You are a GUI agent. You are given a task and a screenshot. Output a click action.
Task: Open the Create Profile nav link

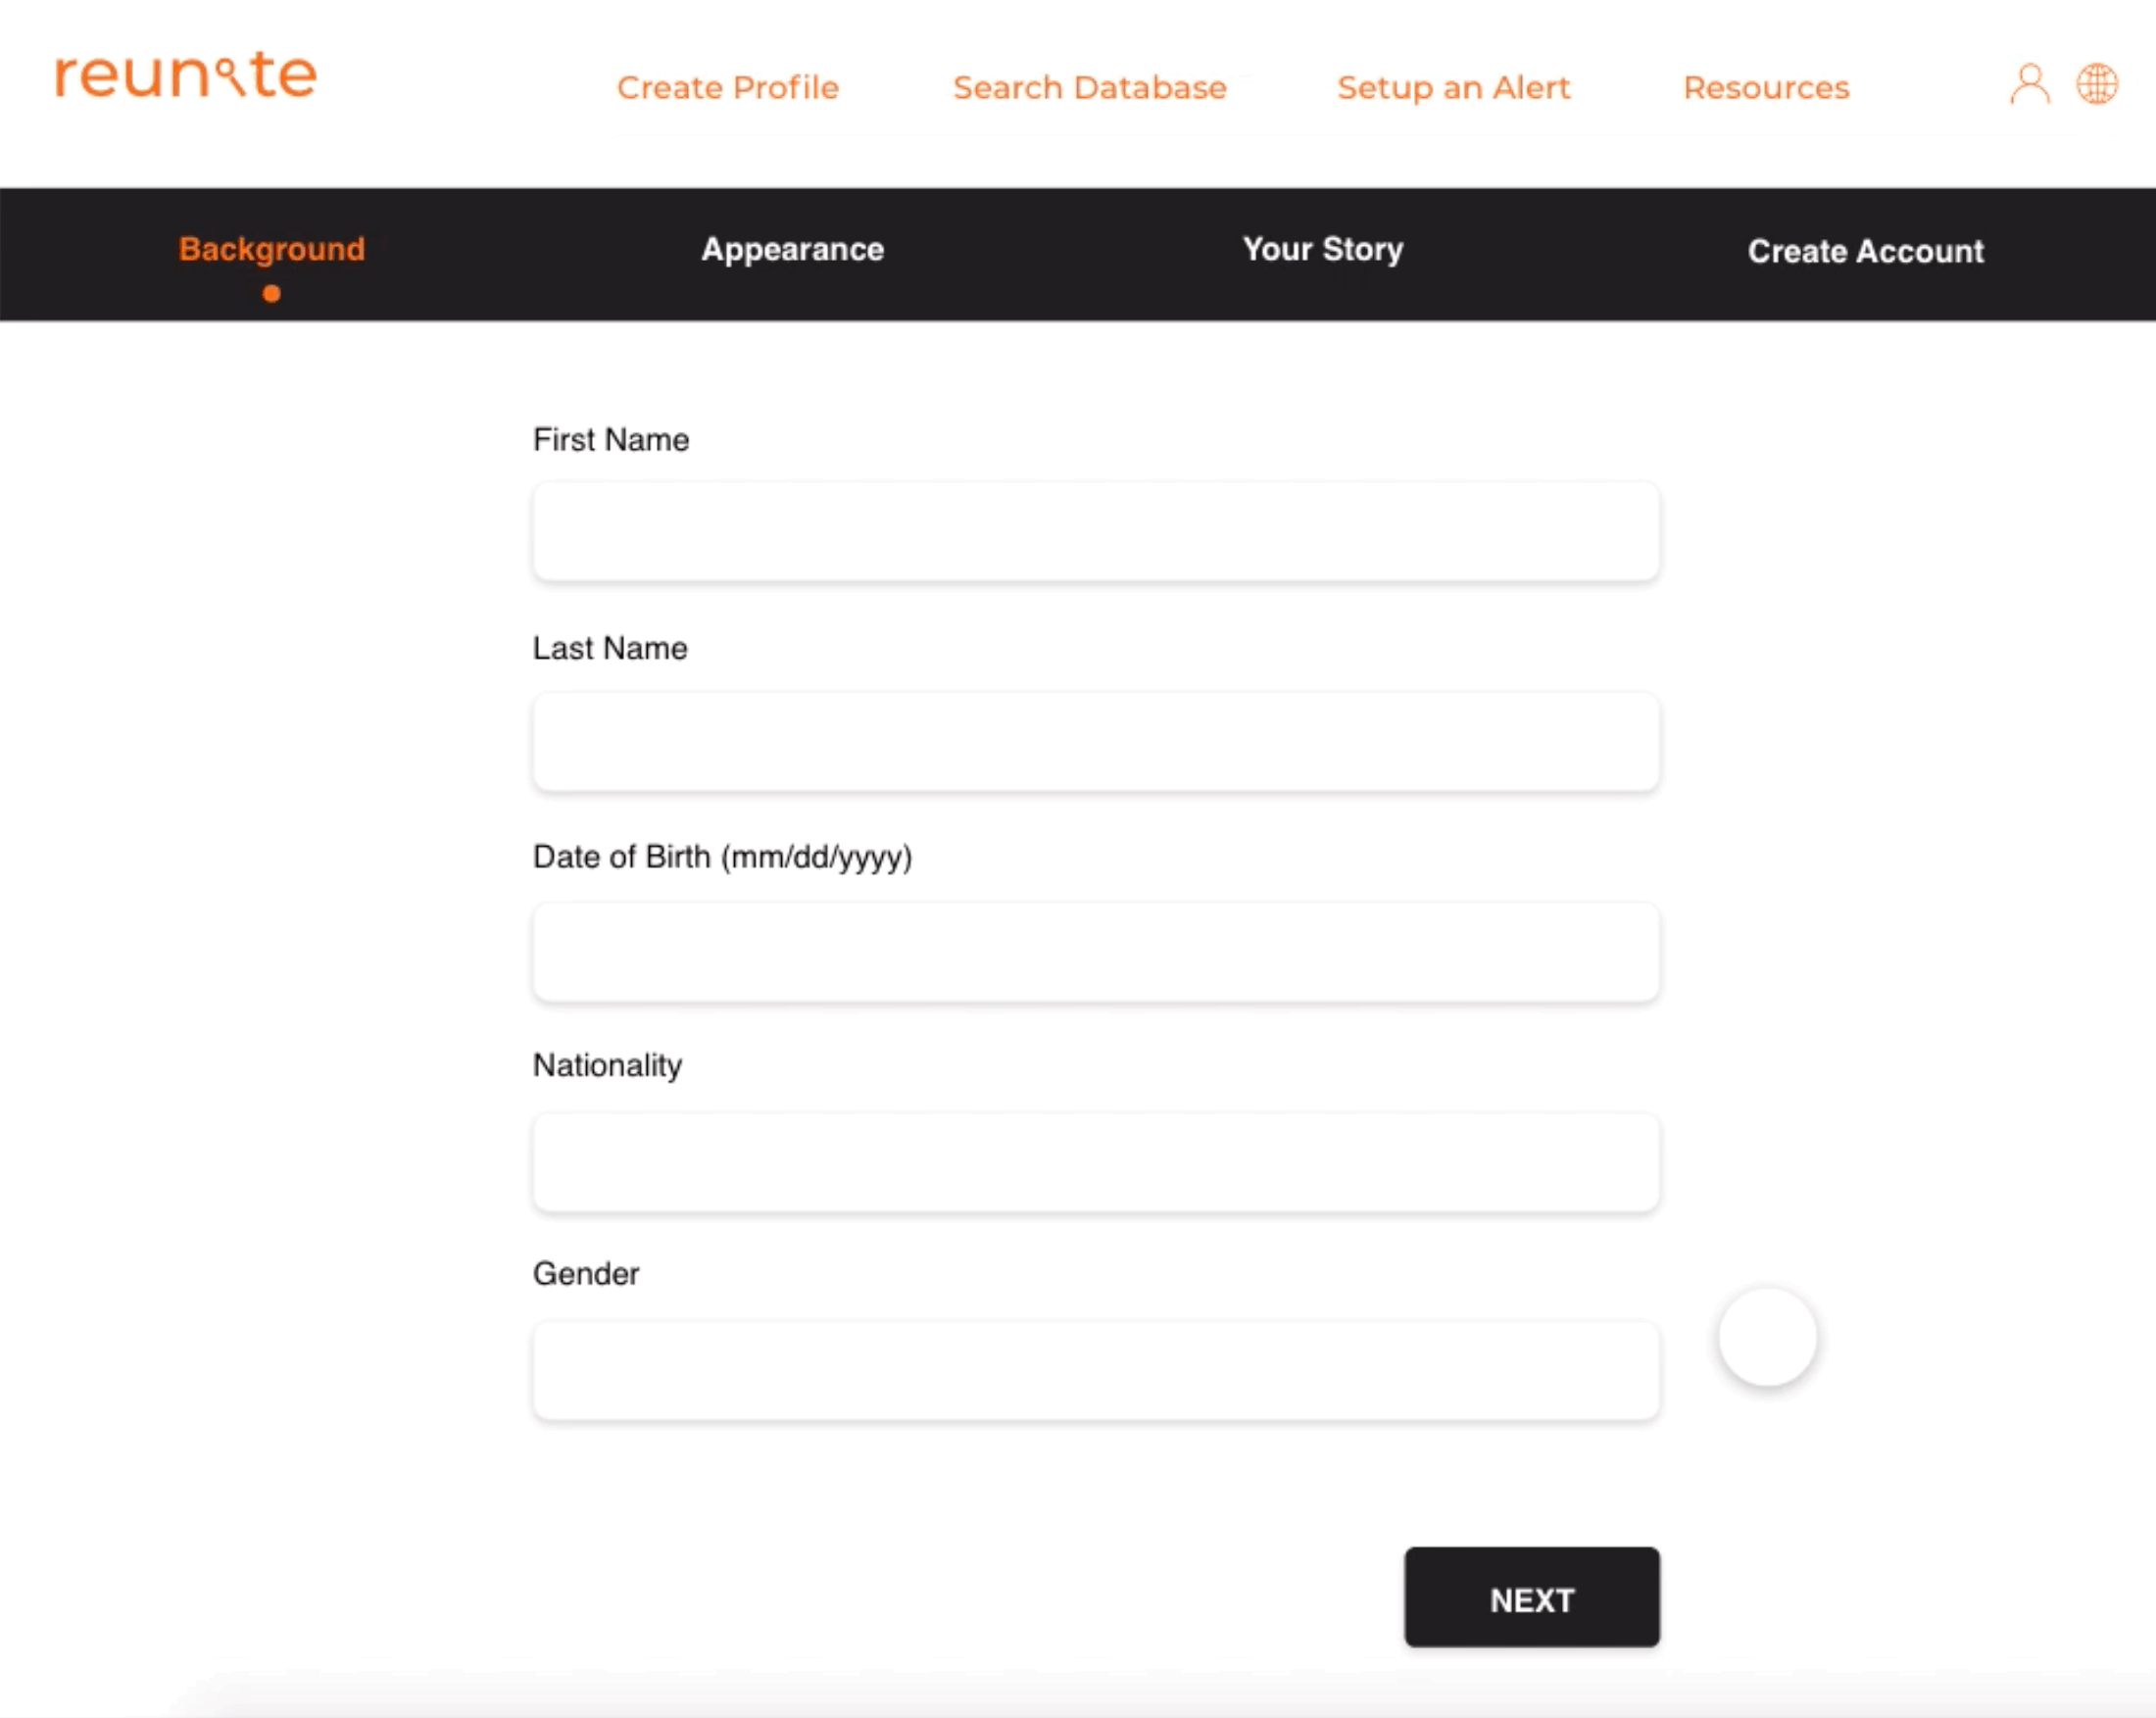tap(727, 88)
